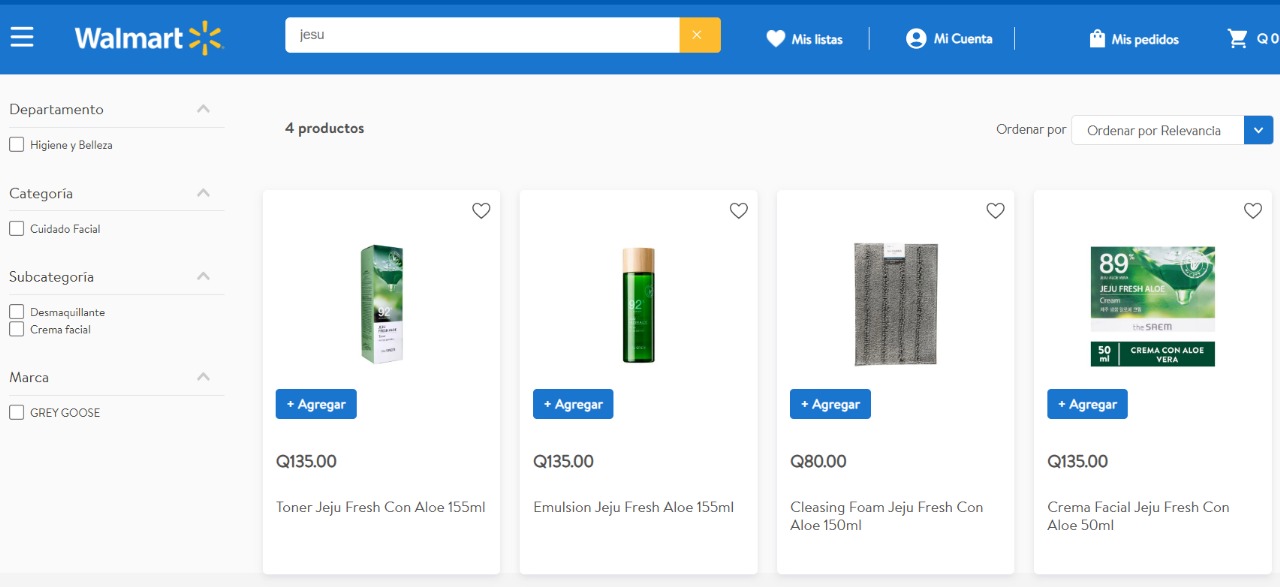Go to Mis pedidos
The image size is (1280, 587).
(1133, 39)
